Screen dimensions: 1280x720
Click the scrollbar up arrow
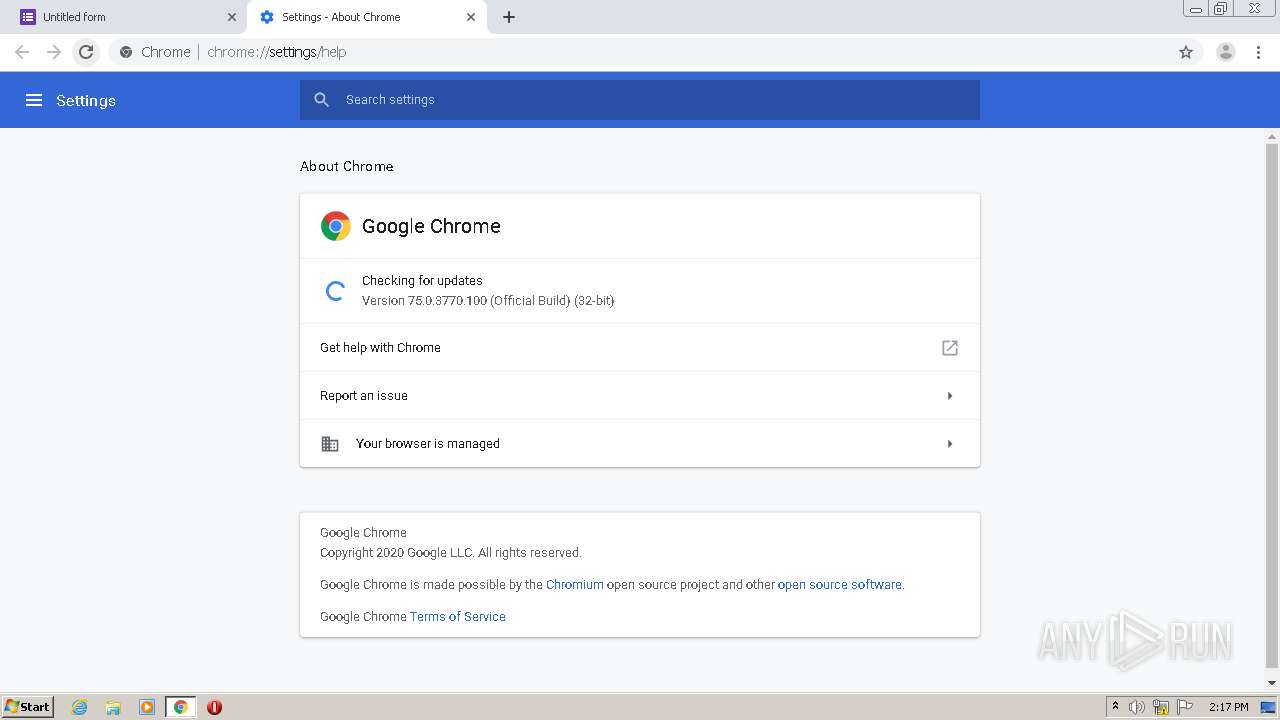tap(1272, 137)
